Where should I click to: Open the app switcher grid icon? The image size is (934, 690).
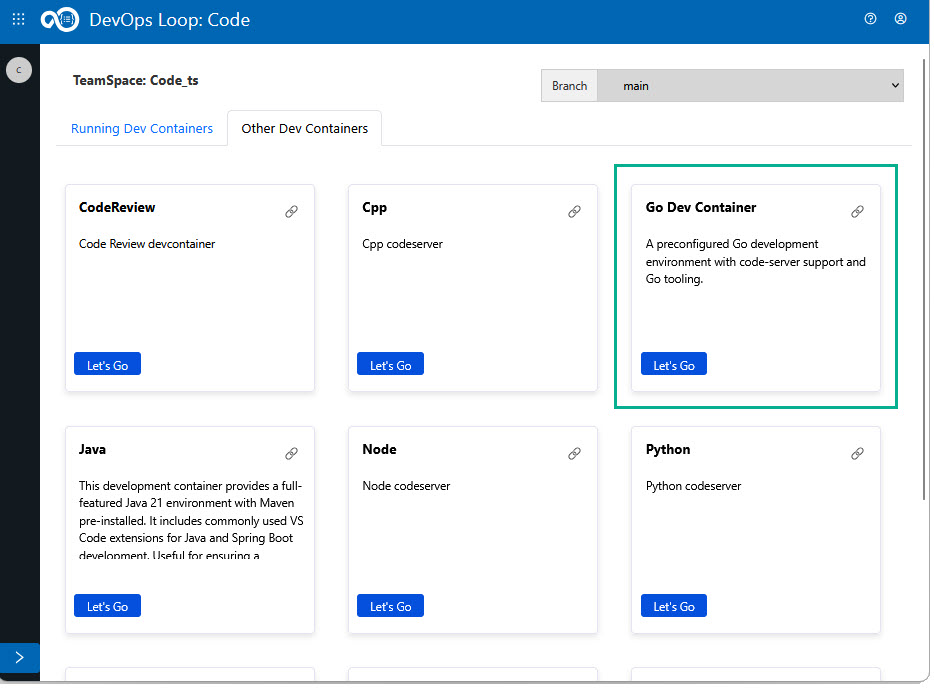click(18, 19)
